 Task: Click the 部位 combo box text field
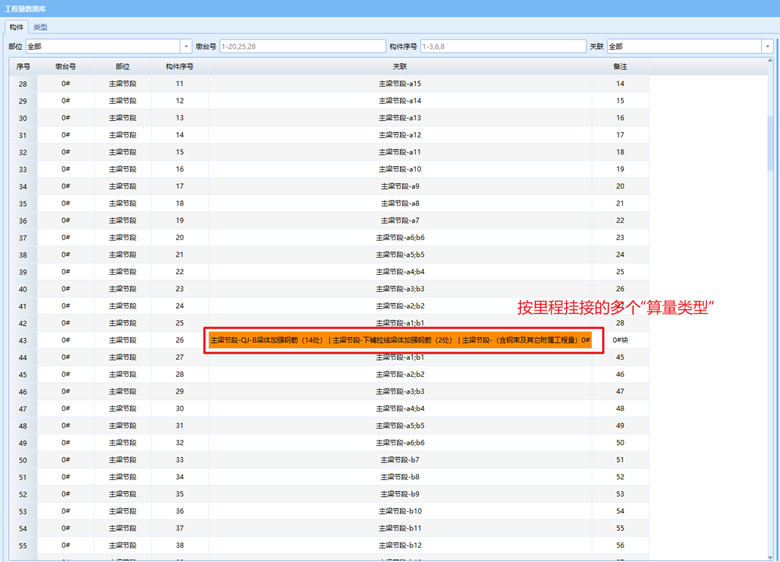coord(102,46)
